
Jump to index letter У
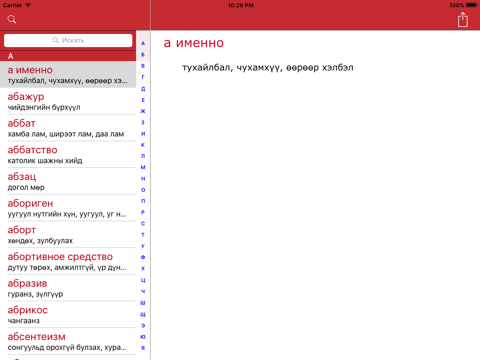[143, 246]
